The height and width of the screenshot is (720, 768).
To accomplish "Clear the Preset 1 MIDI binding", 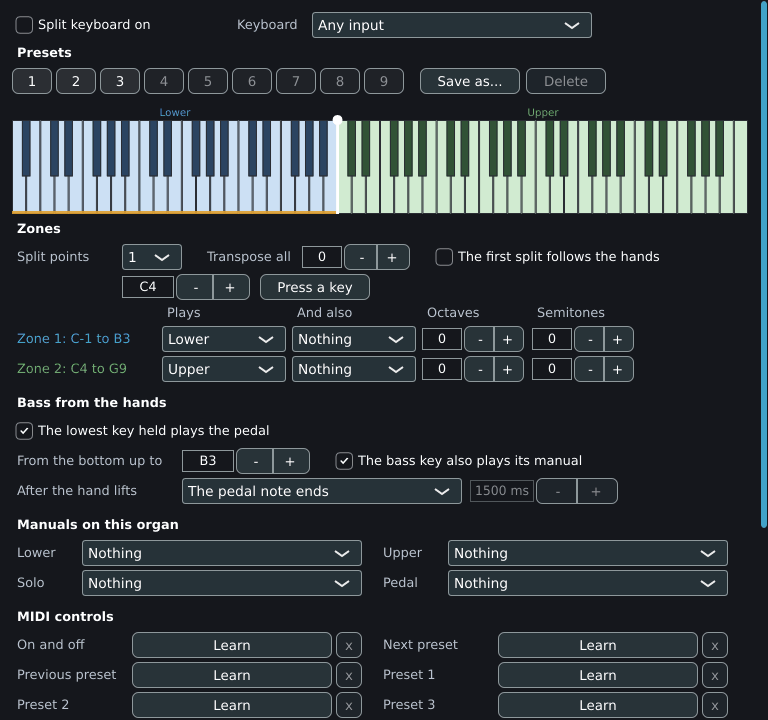I will 715,675.
